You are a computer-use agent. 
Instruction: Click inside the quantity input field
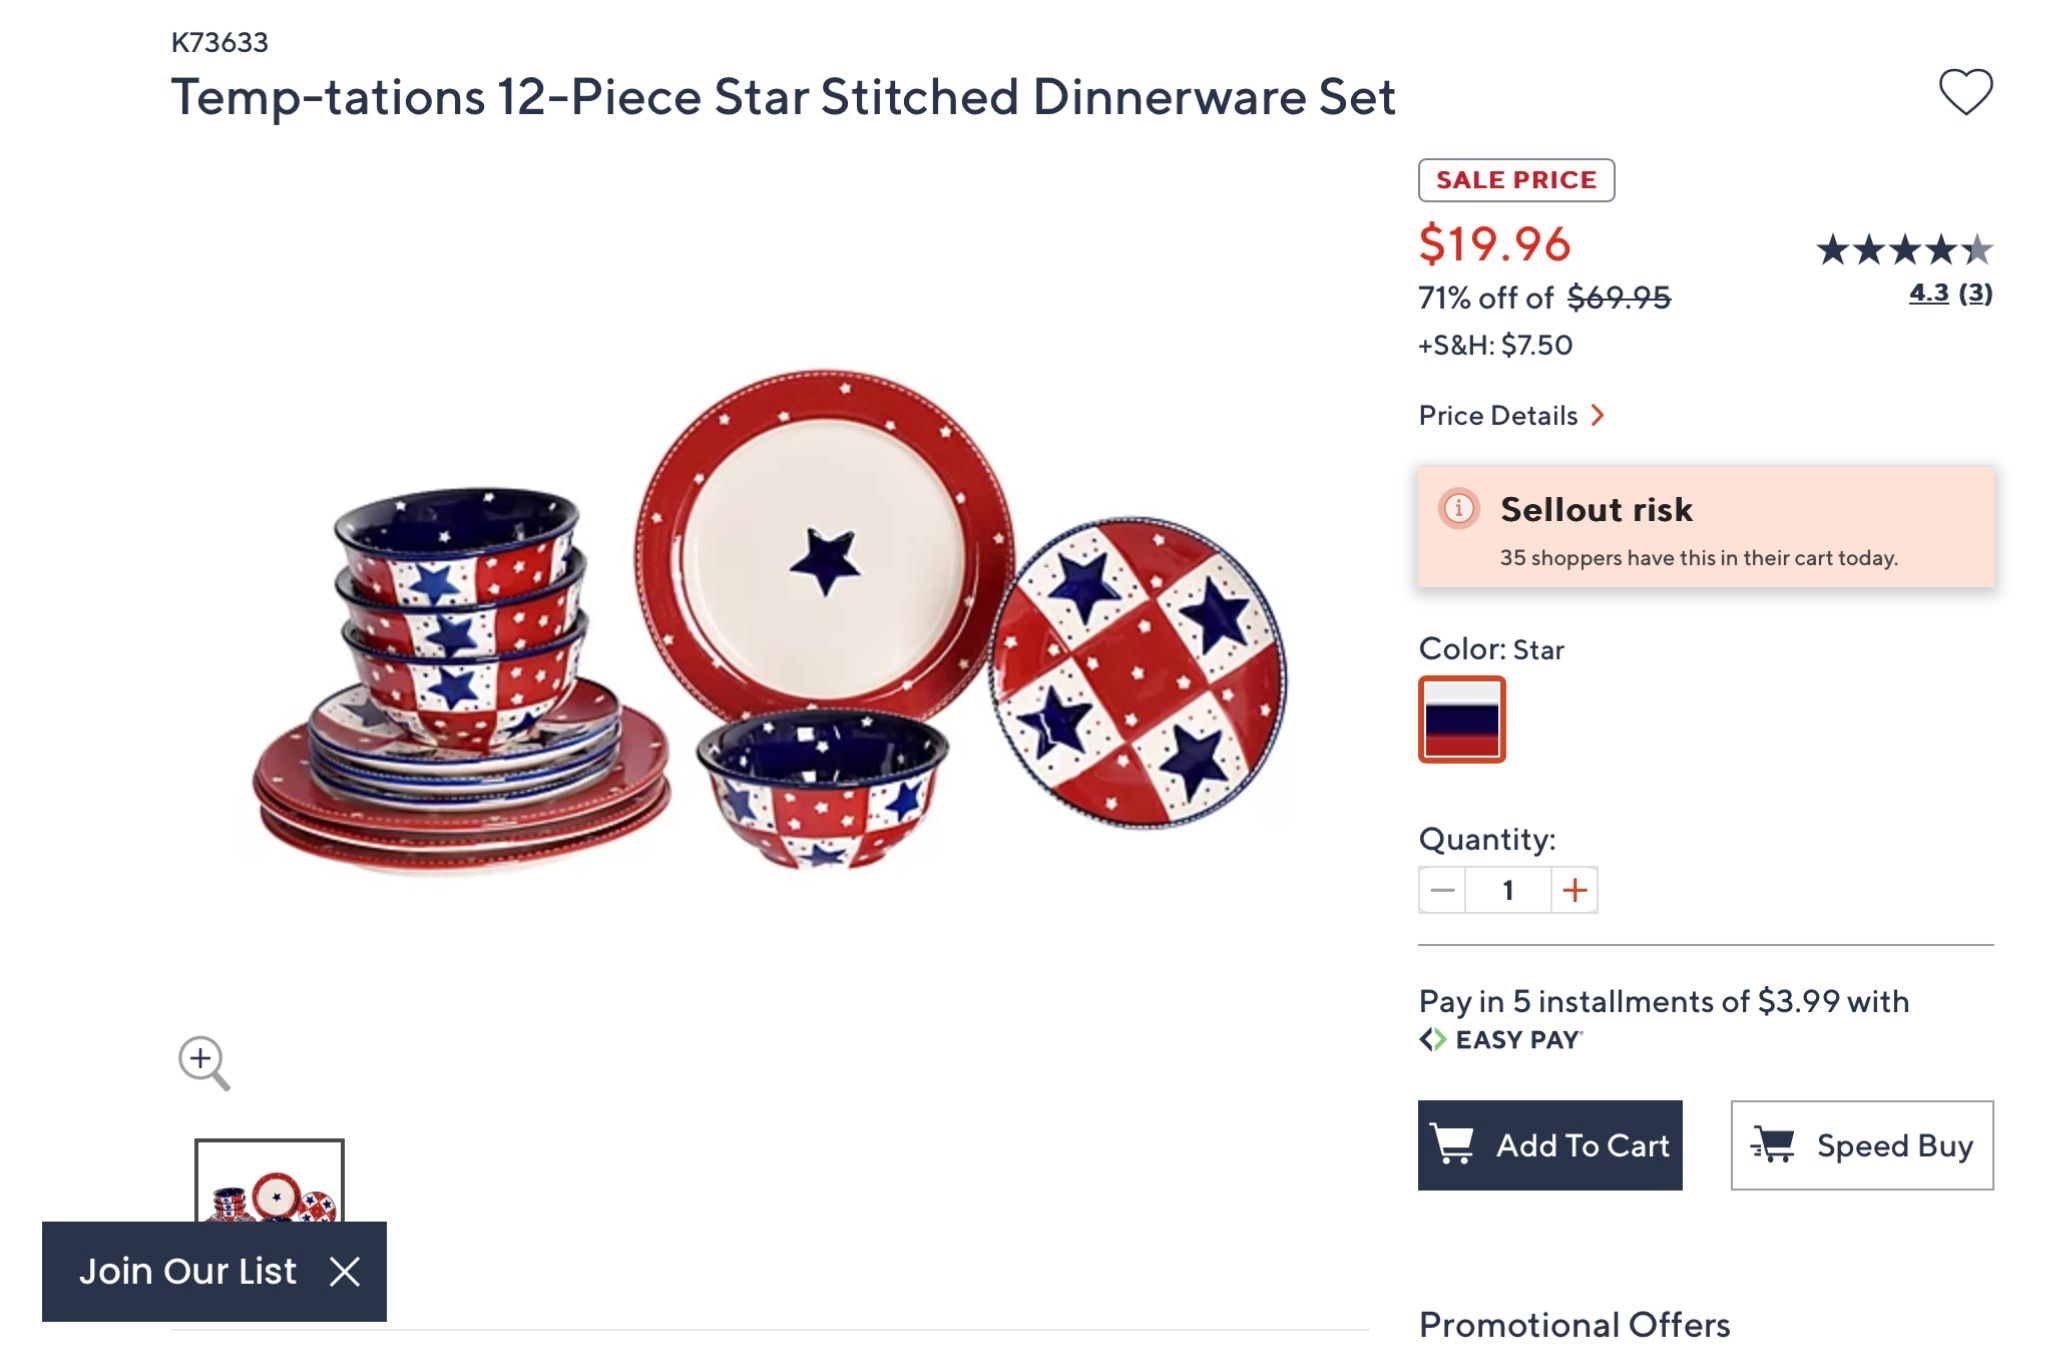1506,889
